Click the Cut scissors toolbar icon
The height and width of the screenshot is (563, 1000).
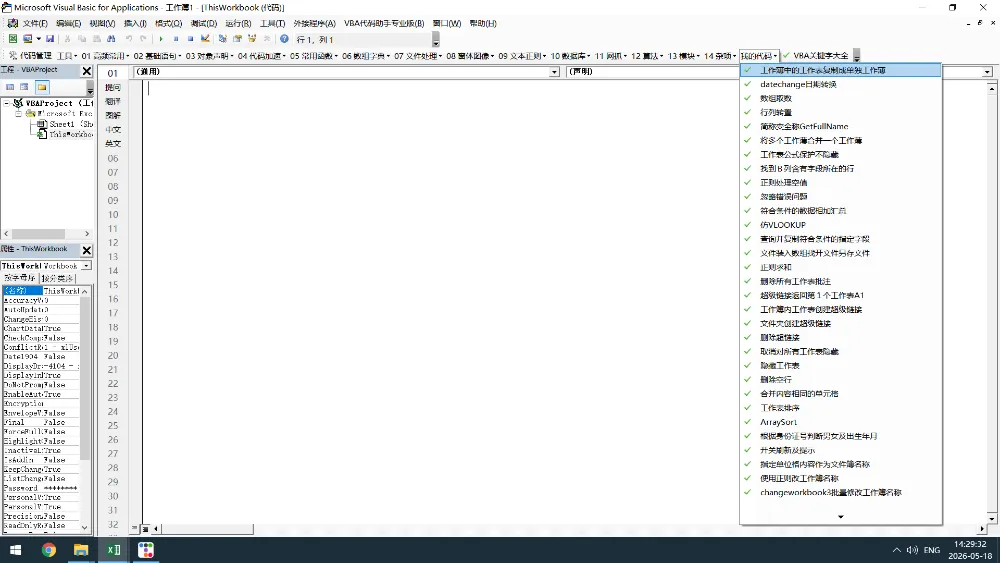[67, 39]
